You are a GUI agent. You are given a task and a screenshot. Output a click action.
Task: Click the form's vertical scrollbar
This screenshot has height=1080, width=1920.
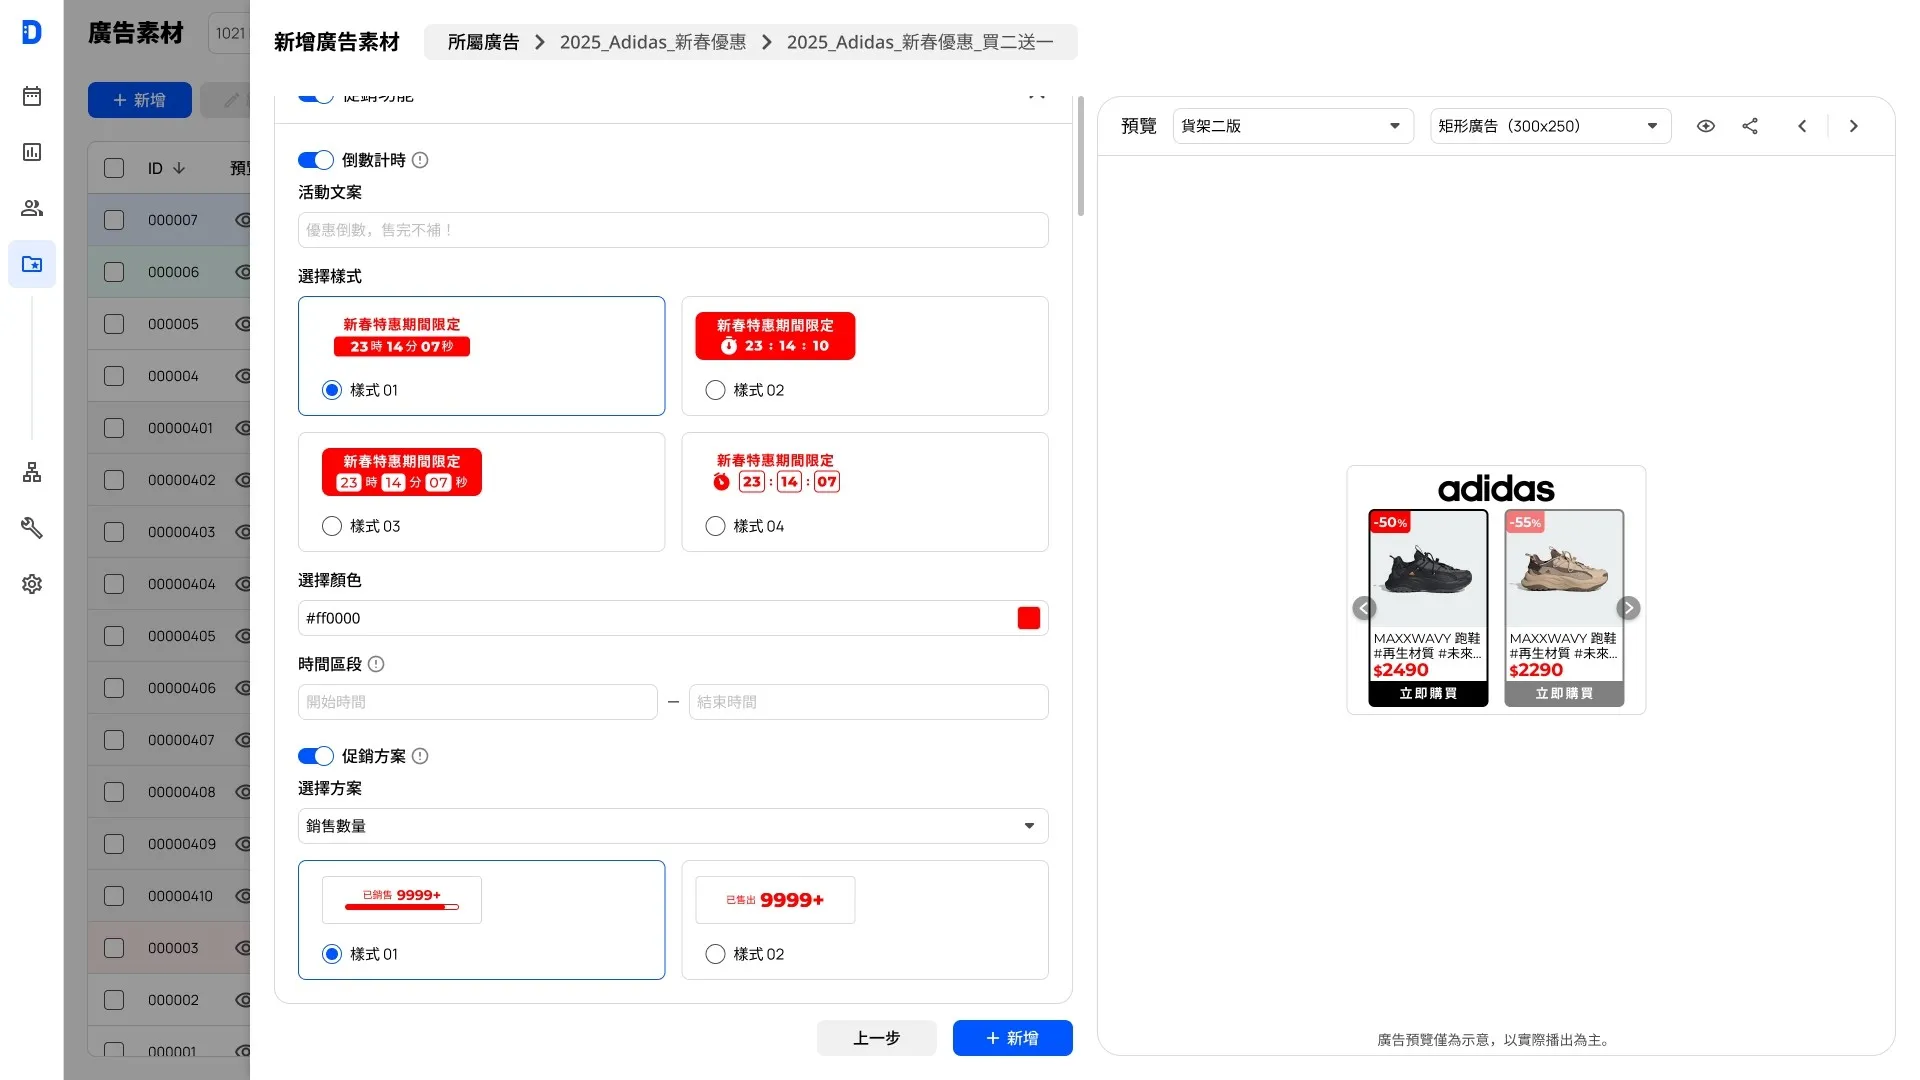(1081, 155)
